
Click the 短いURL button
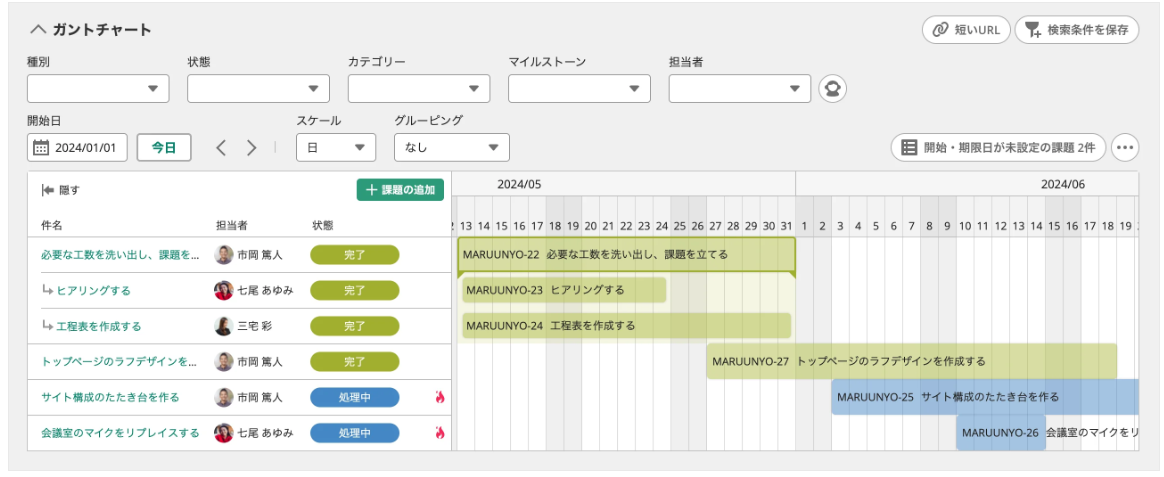966,30
